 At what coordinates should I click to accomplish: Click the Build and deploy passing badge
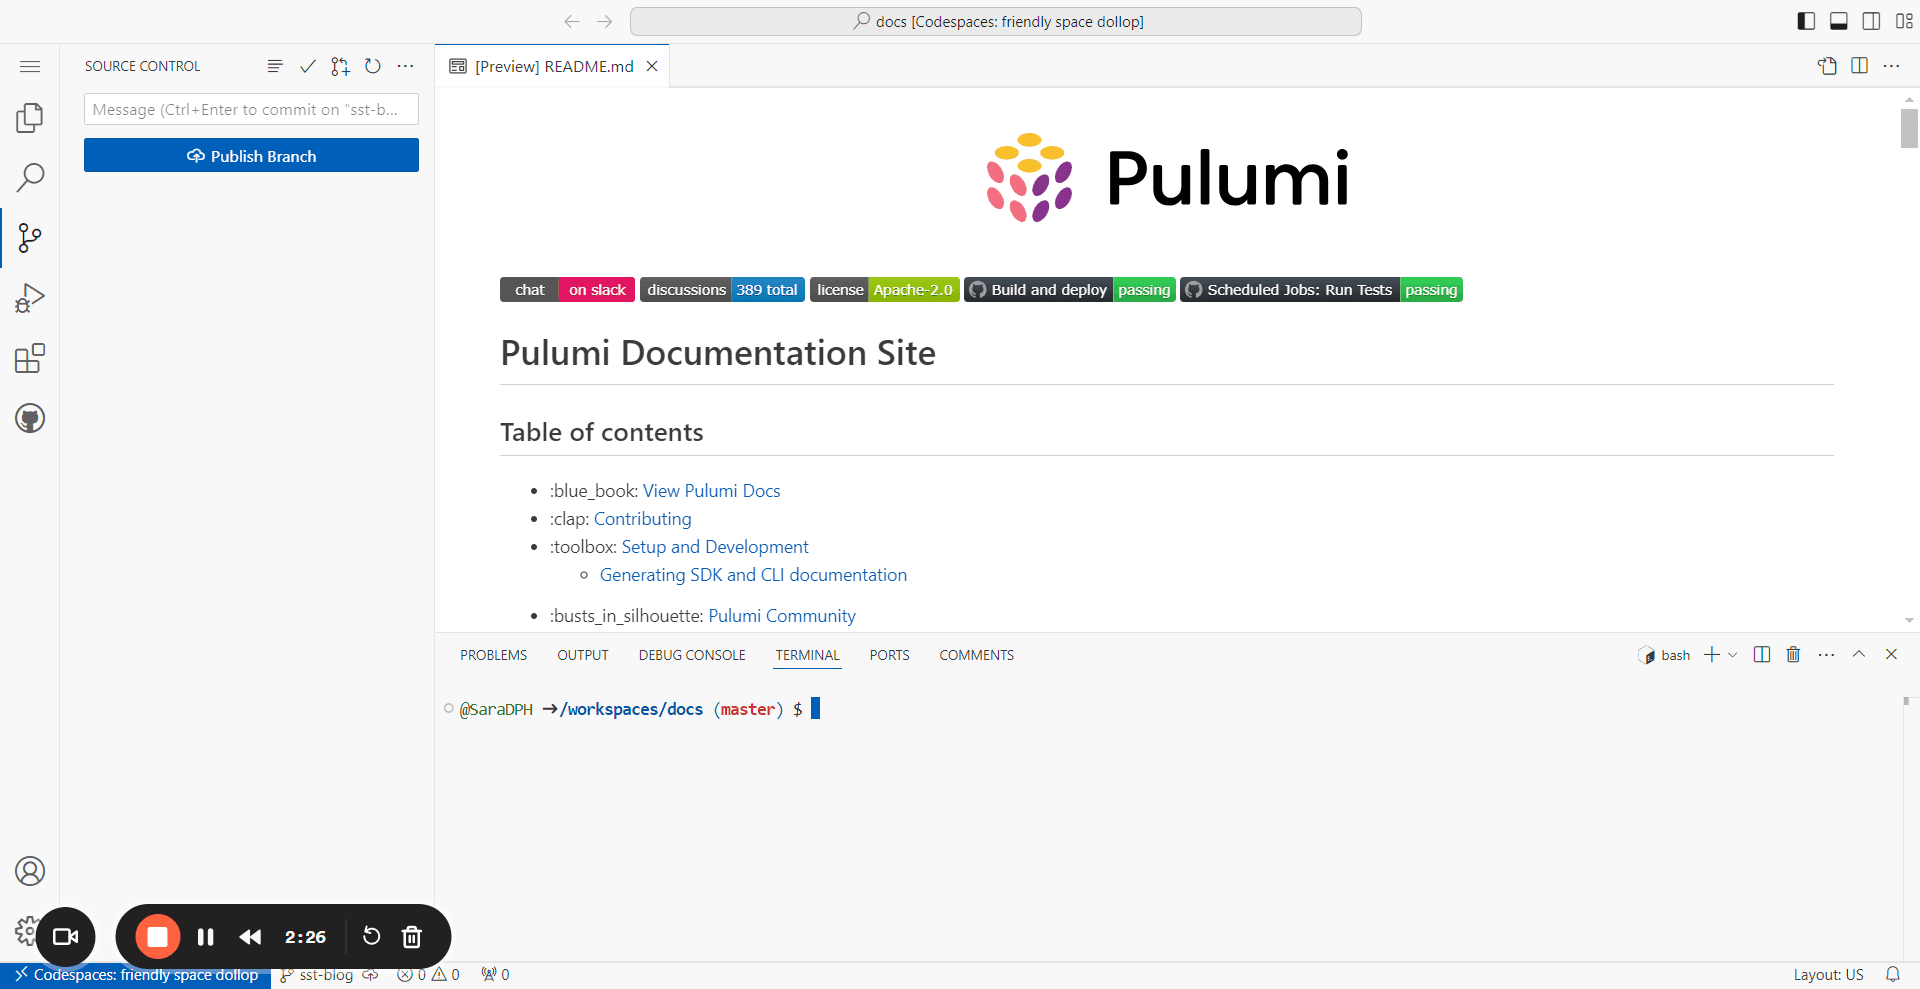(1070, 290)
